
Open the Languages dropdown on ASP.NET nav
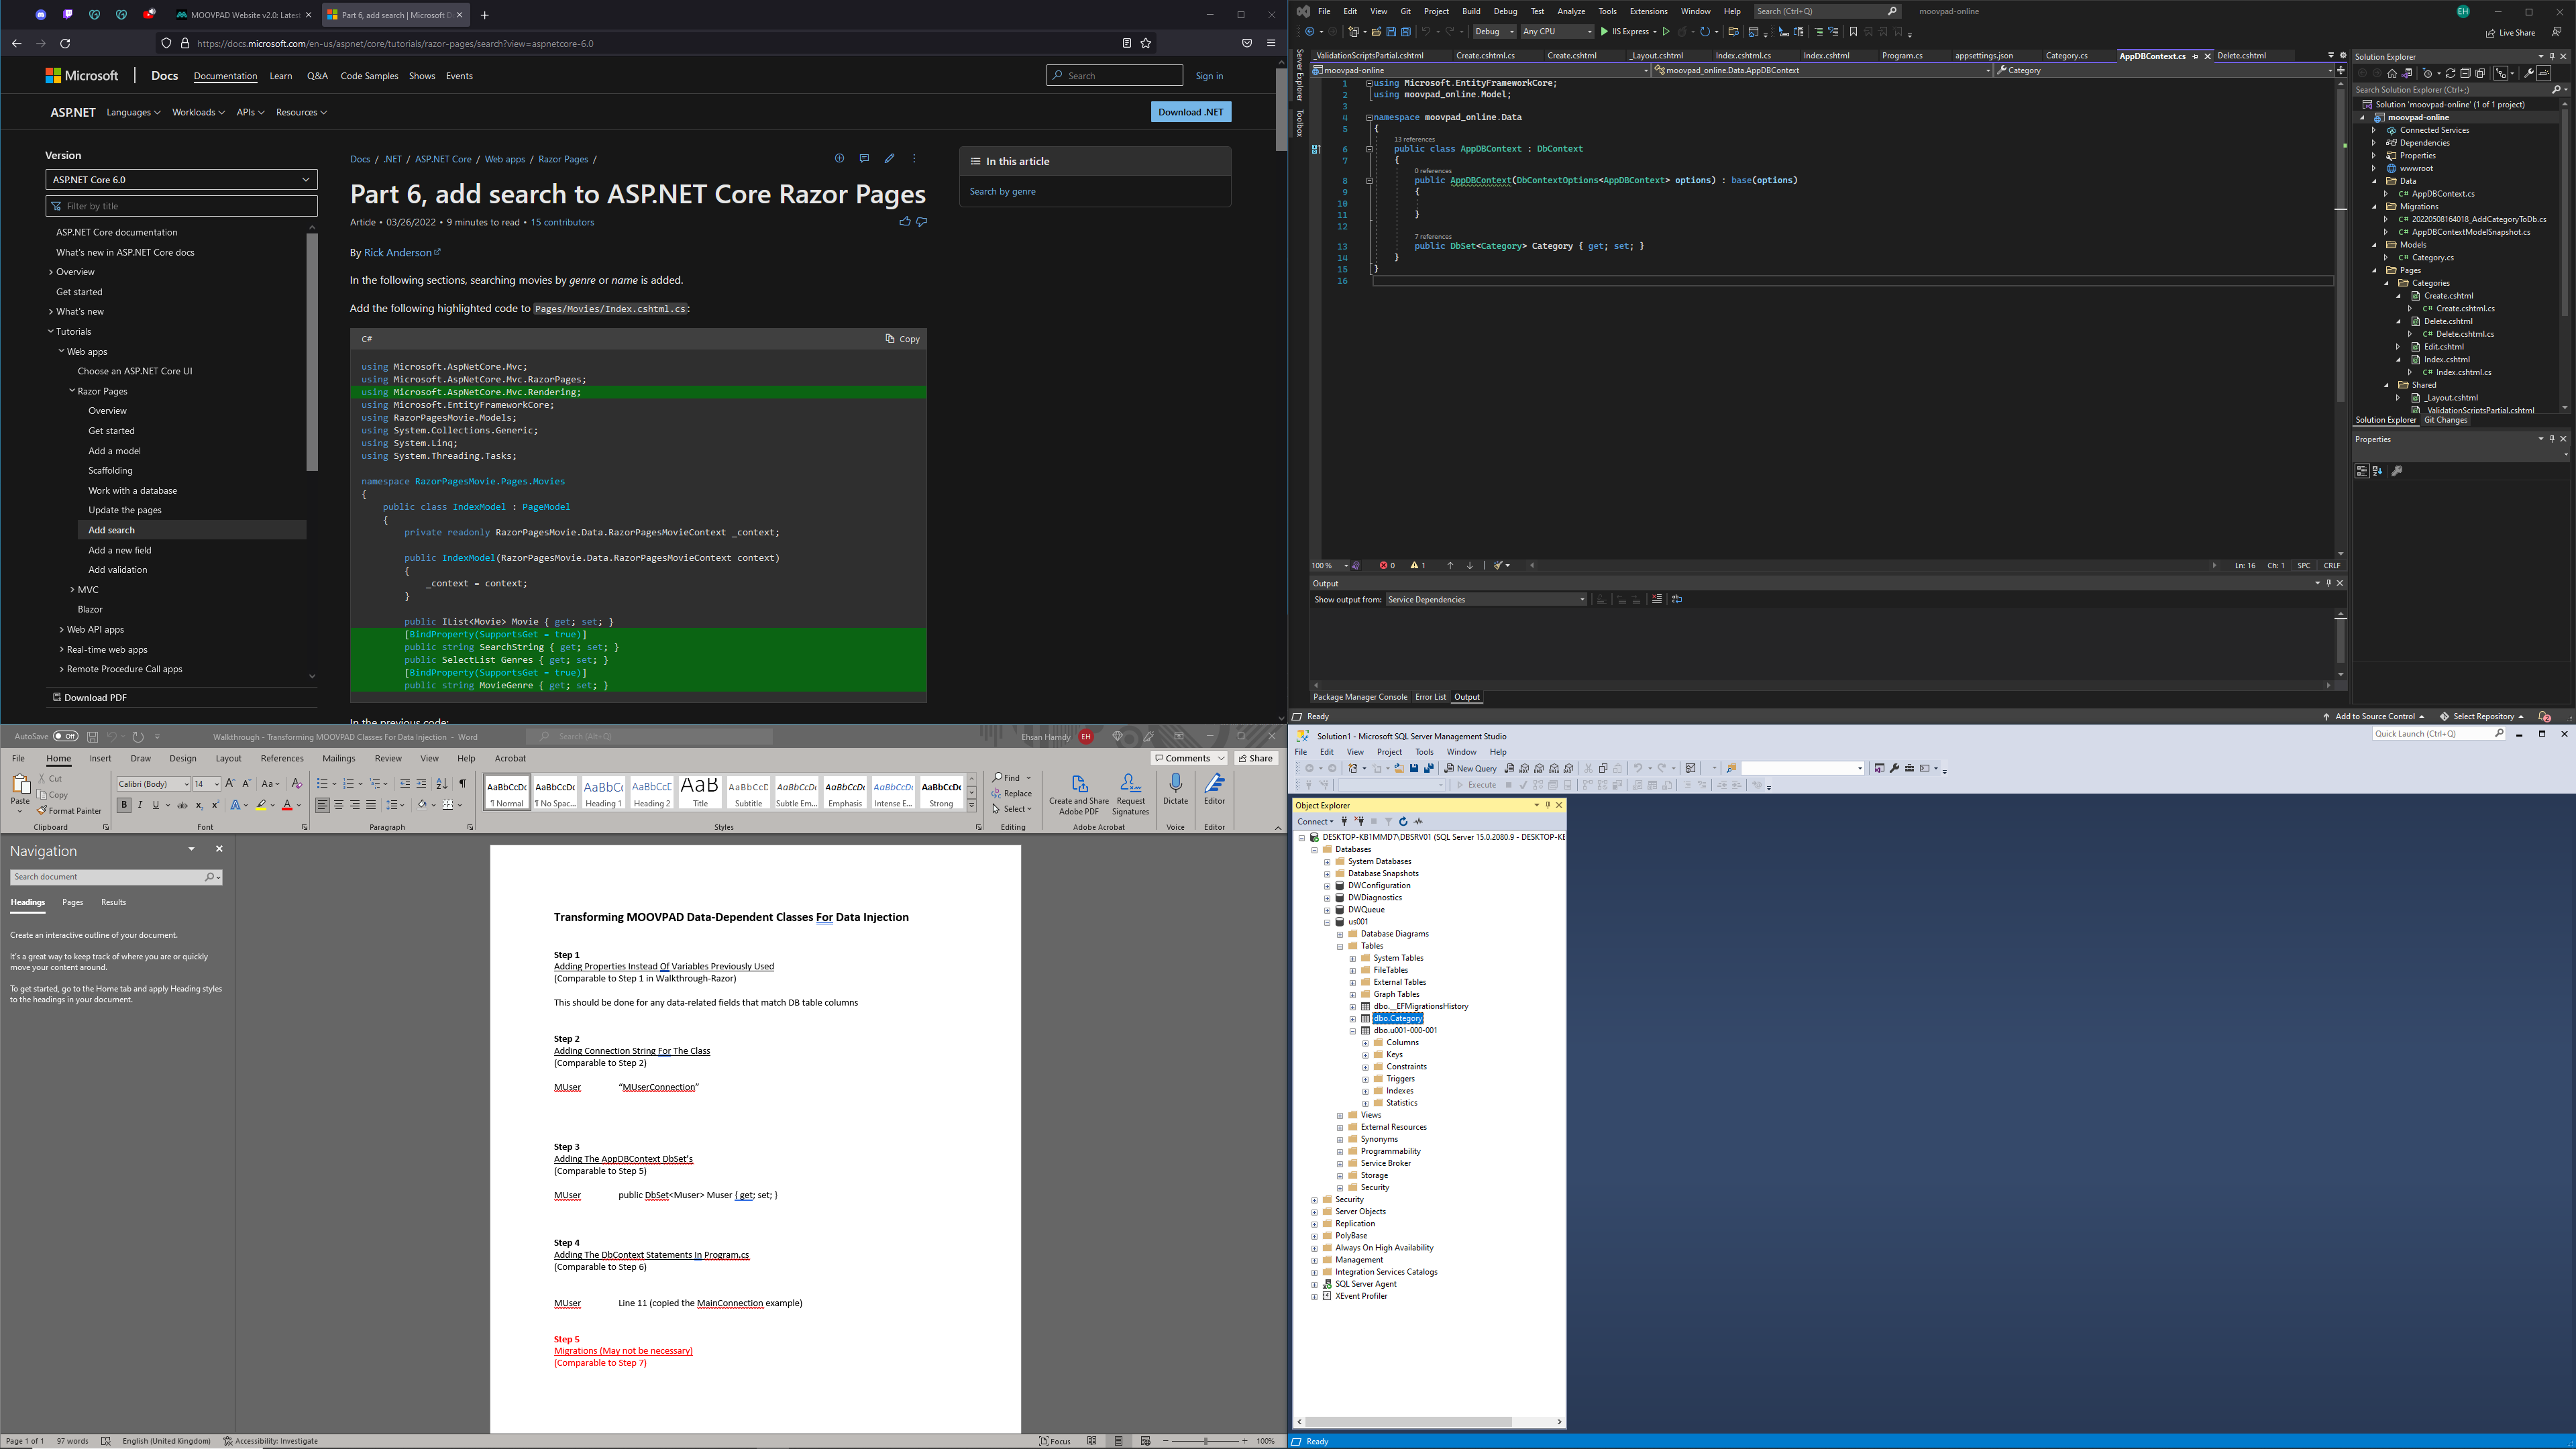click(133, 112)
